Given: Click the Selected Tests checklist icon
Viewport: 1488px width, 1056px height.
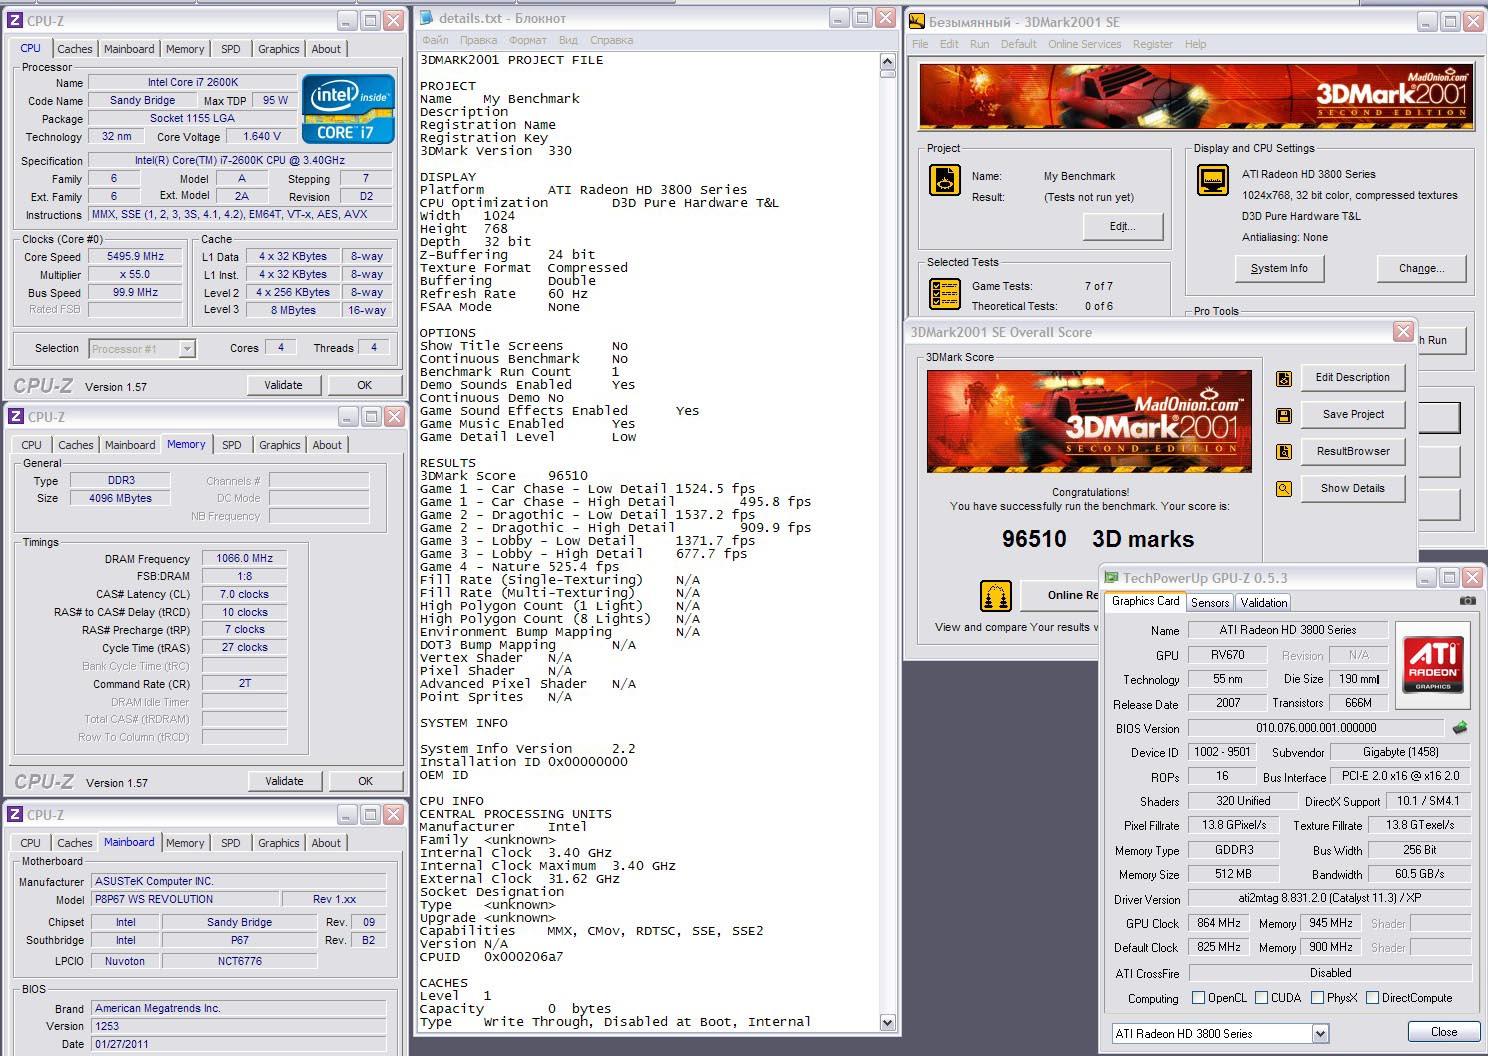Looking at the screenshot, I should (x=945, y=294).
